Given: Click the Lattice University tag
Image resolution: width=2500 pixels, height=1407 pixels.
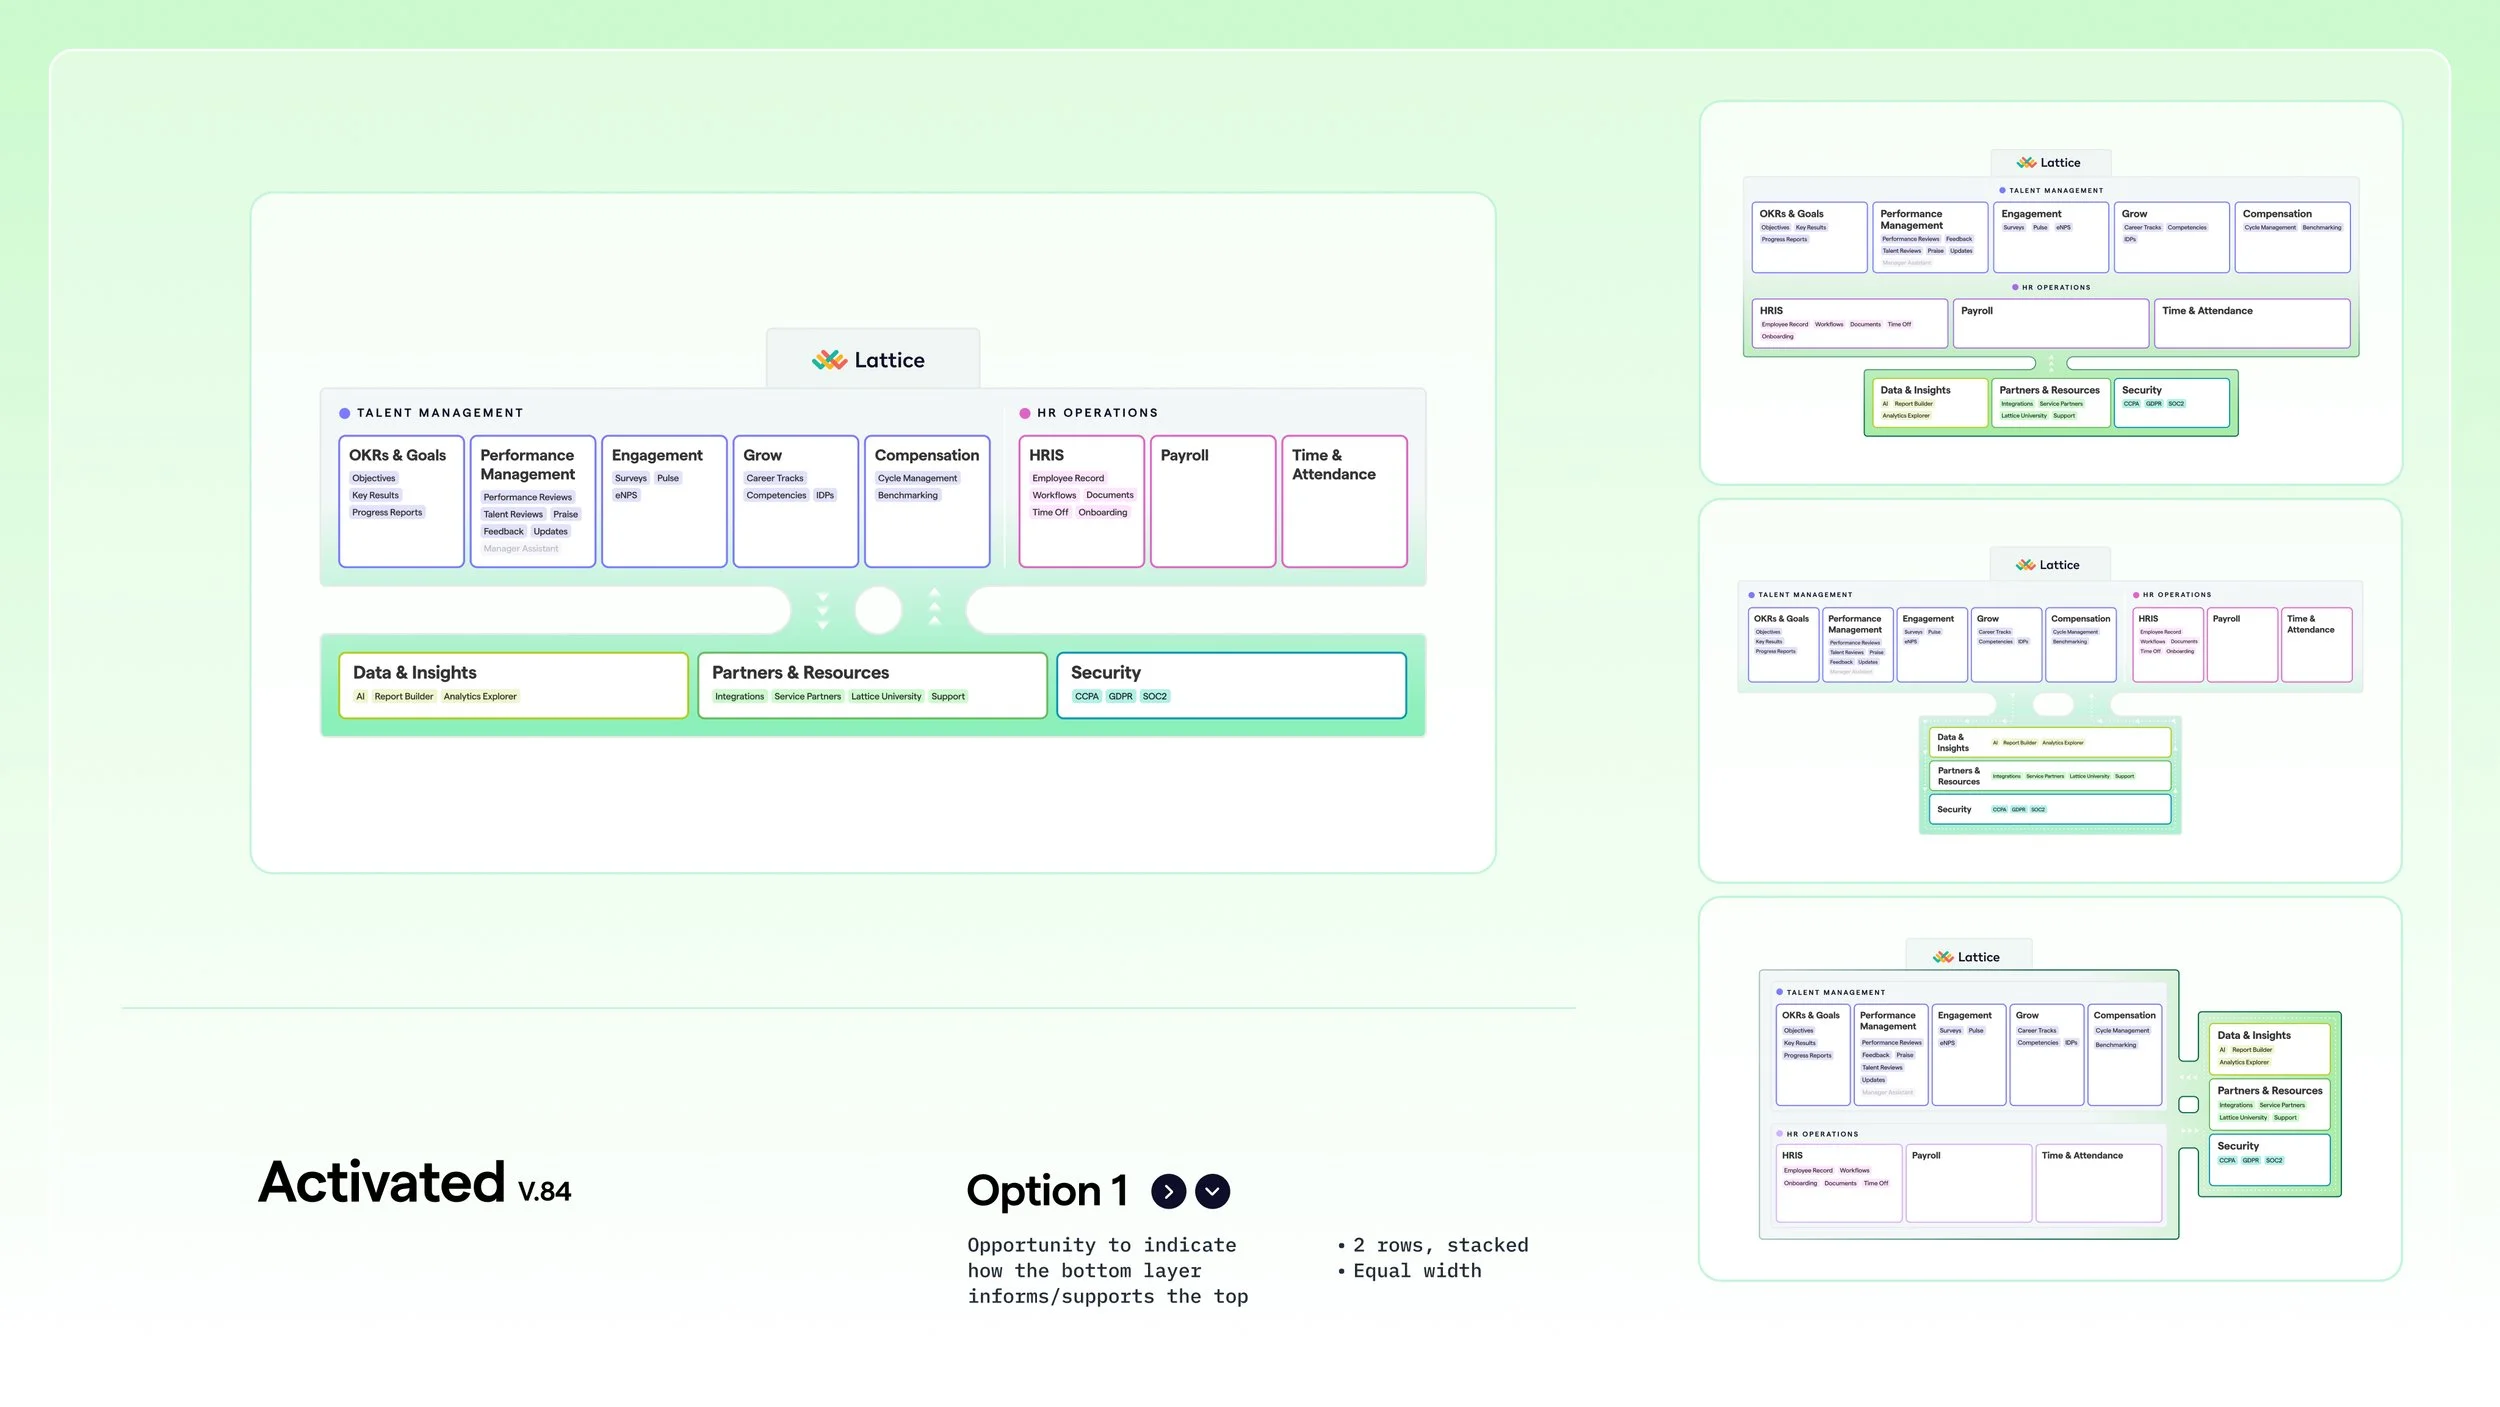Looking at the screenshot, I should (886, 697).
